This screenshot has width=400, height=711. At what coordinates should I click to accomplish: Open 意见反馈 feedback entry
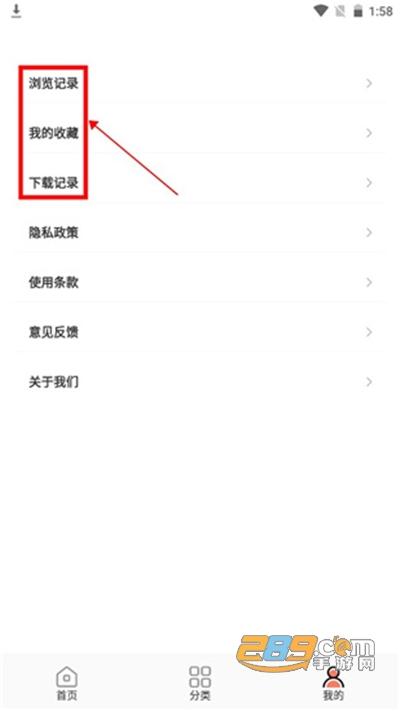pyautogui.click(x=200, y=332)
